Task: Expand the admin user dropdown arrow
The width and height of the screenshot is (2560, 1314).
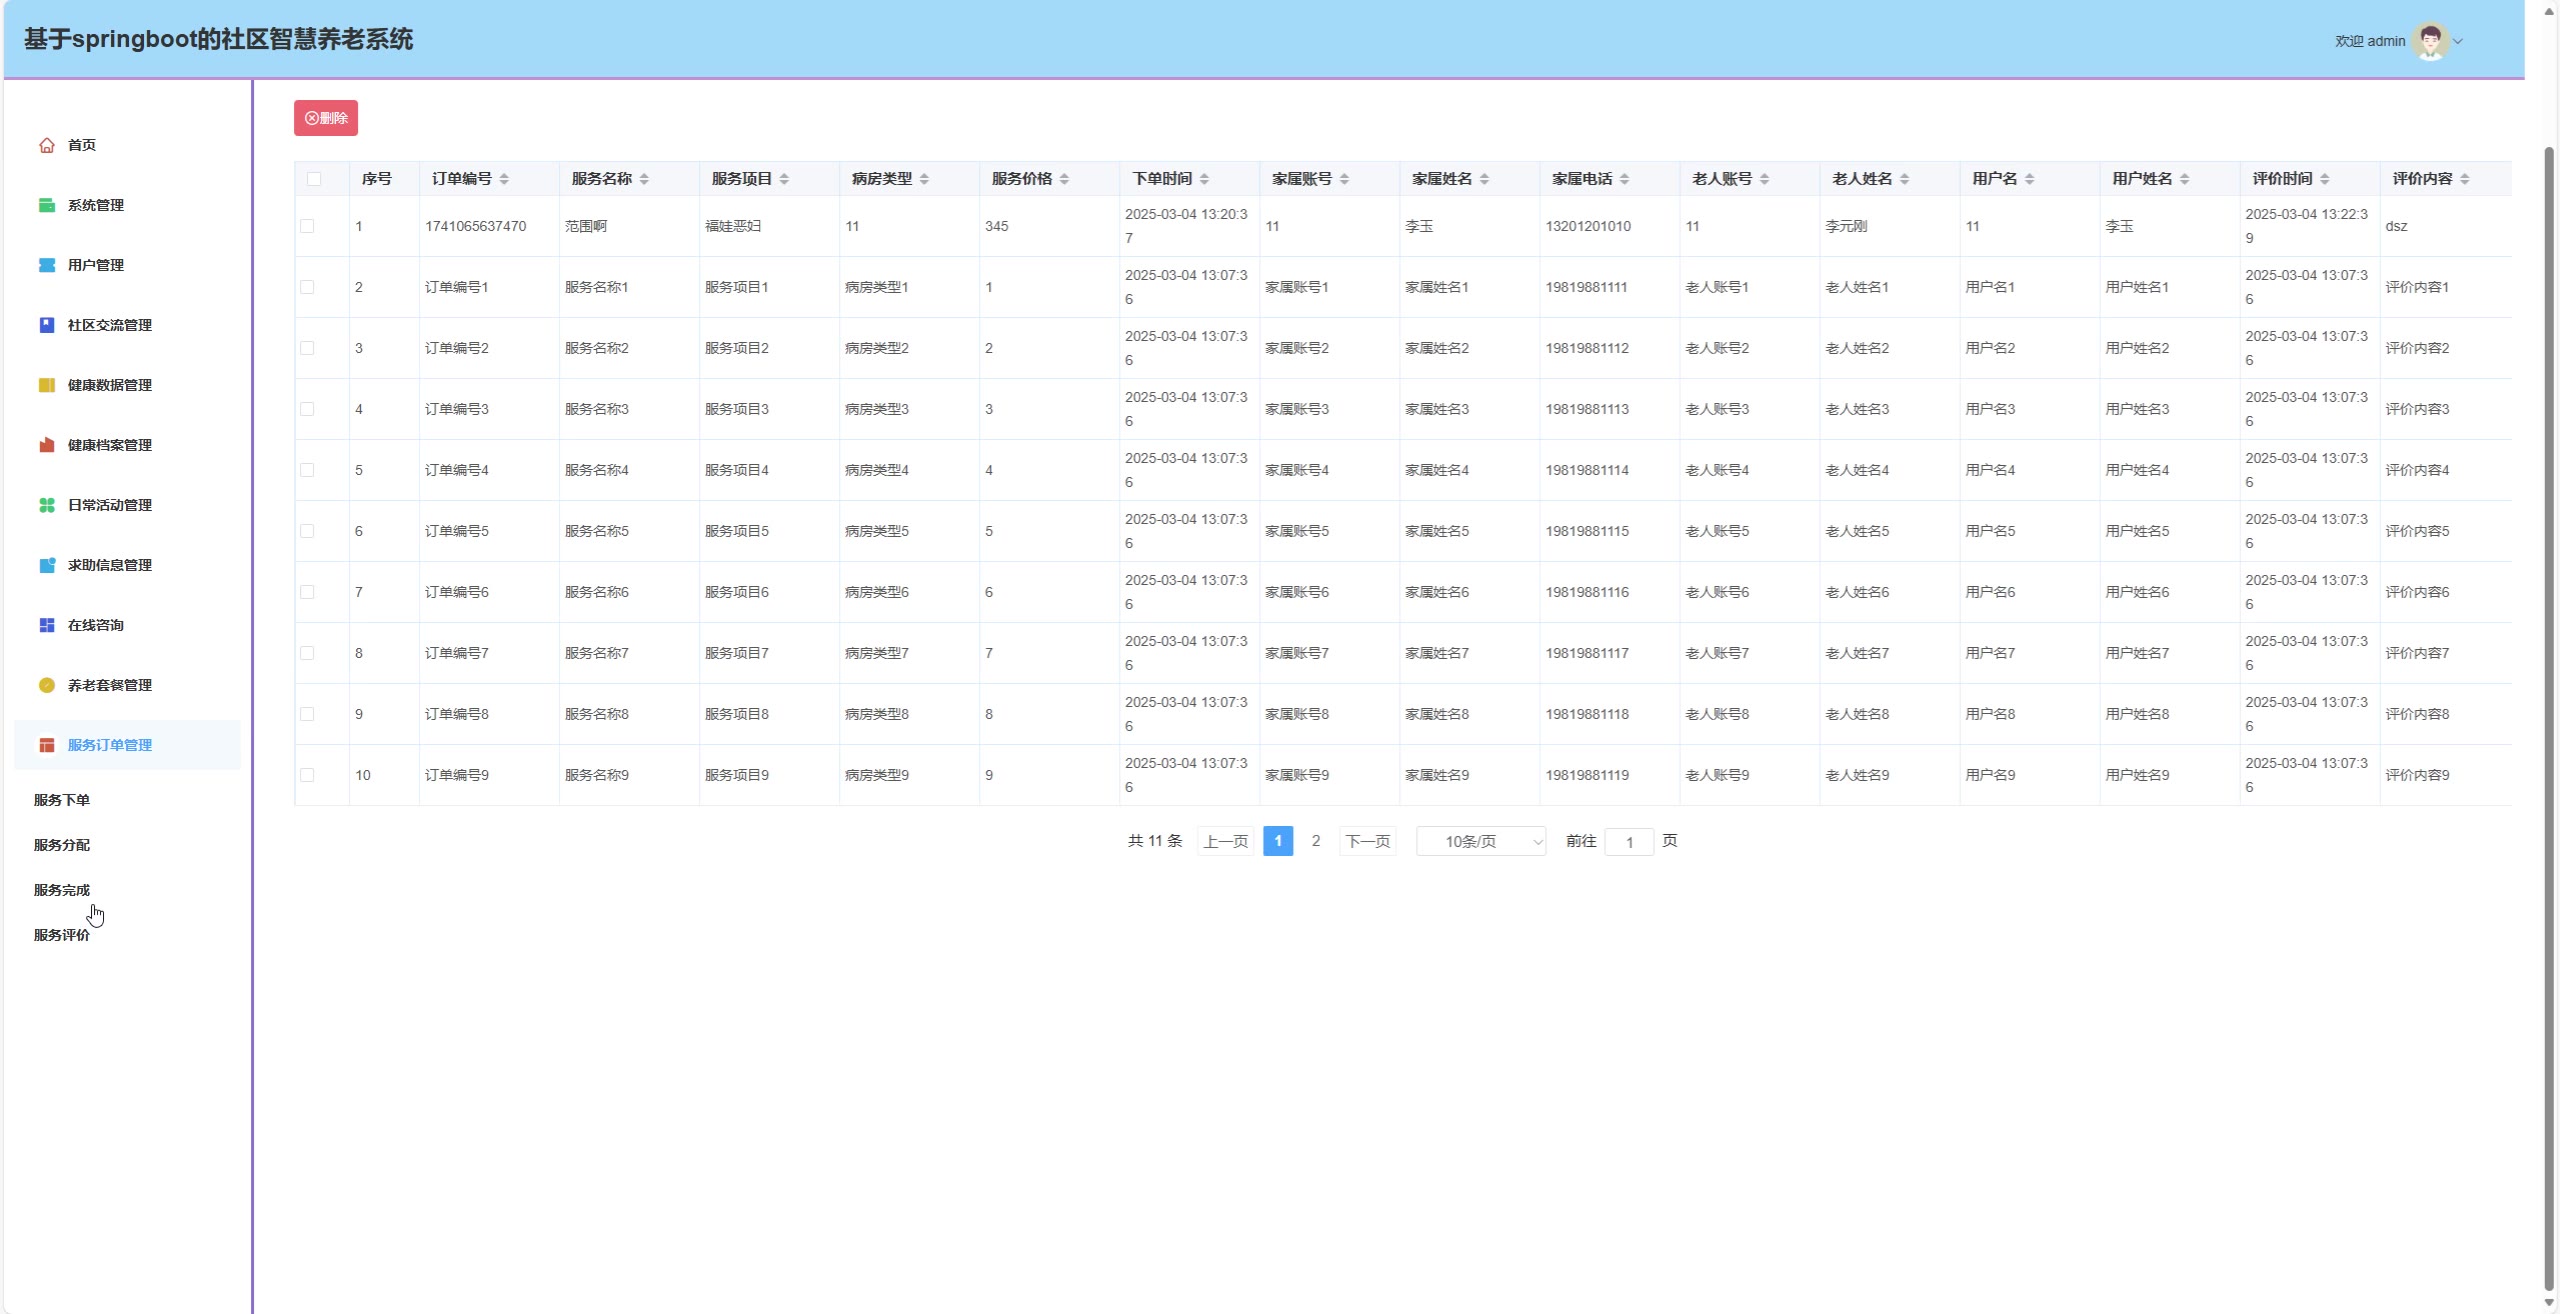Action: point(2458,42)
